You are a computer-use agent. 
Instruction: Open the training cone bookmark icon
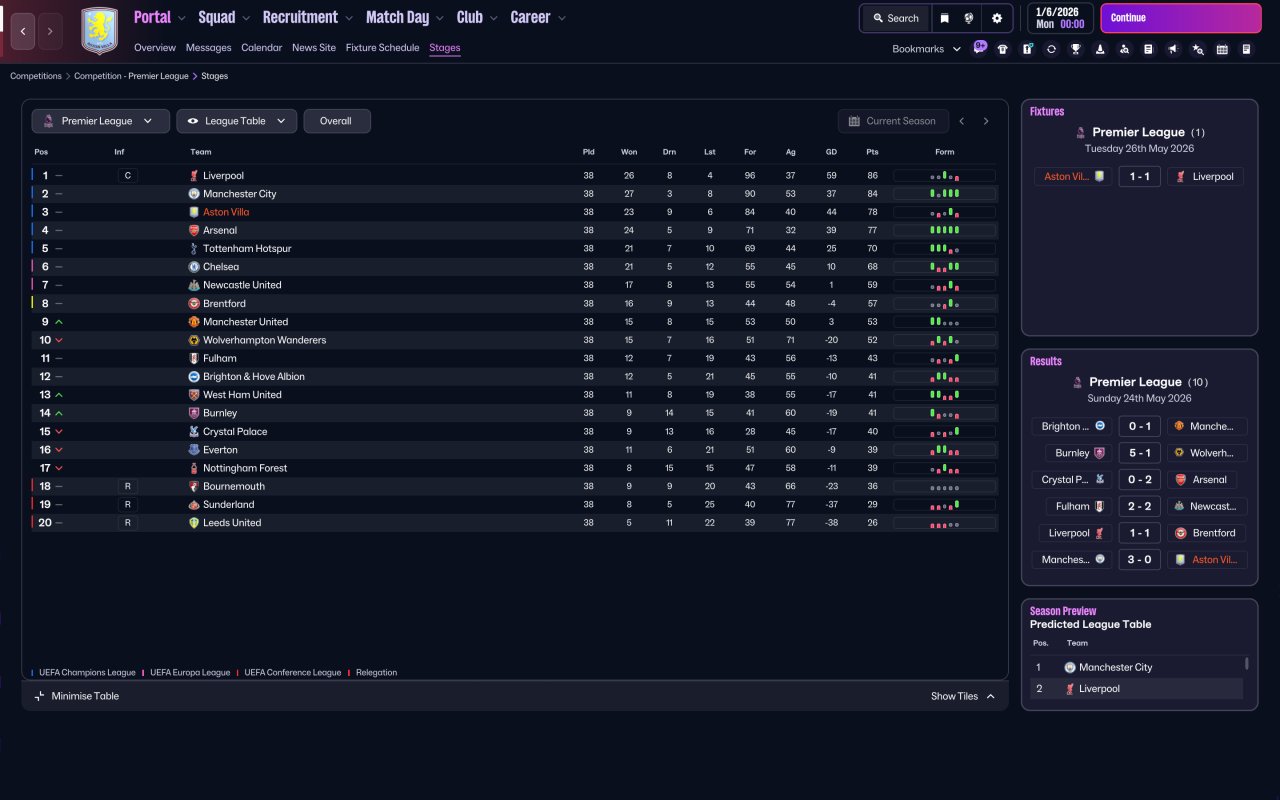click(x=1100, y=49)
